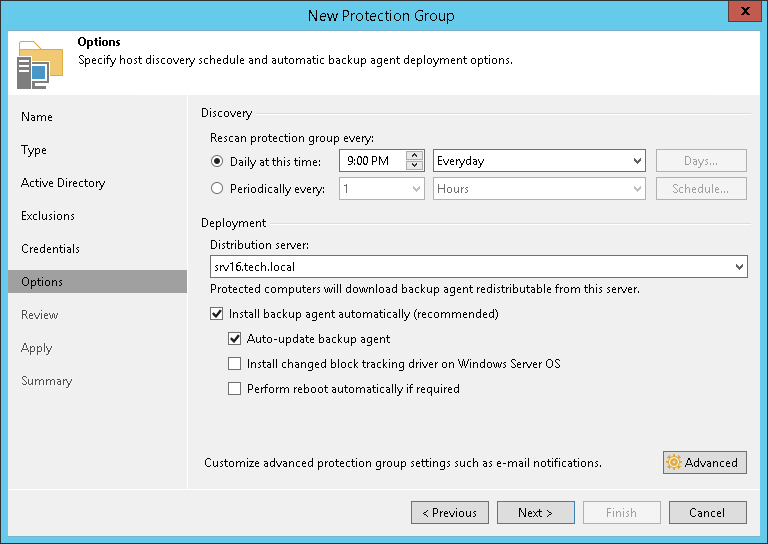The height and width of the screenshot is (544, 768).
Task: Open the Active Directory step
Action: (x=63, y=183)
